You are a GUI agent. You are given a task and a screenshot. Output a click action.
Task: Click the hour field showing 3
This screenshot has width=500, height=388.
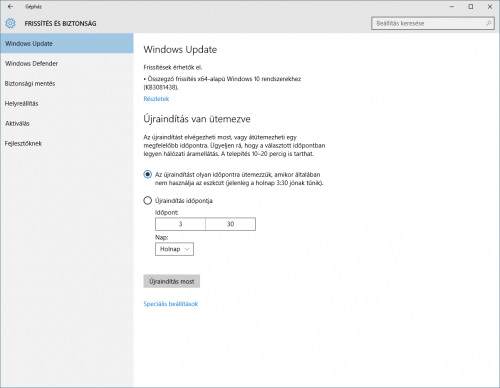tap(180, 224)
